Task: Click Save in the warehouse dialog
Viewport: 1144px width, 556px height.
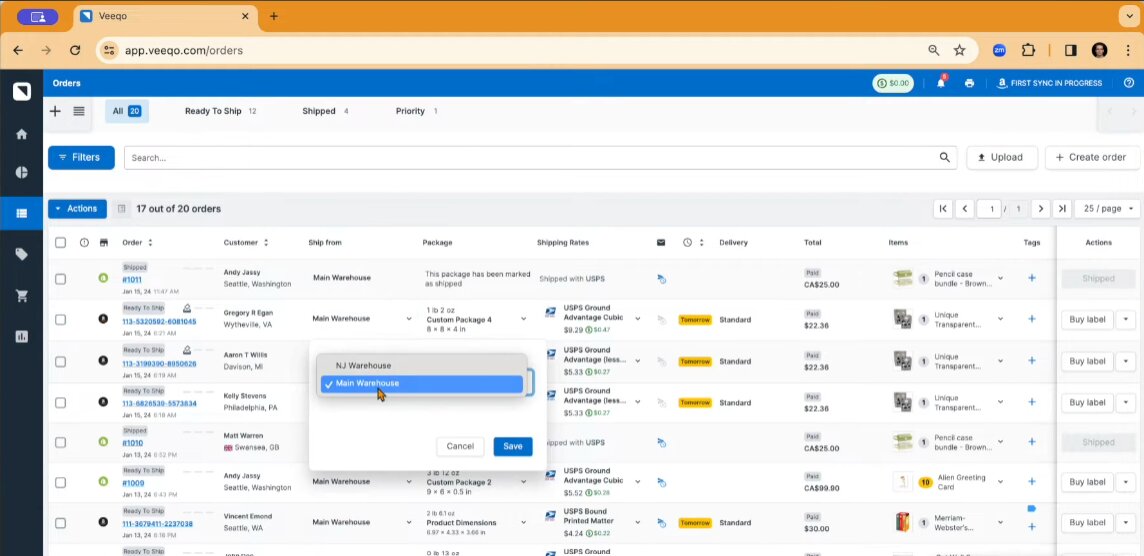Action: pos(512,446)
